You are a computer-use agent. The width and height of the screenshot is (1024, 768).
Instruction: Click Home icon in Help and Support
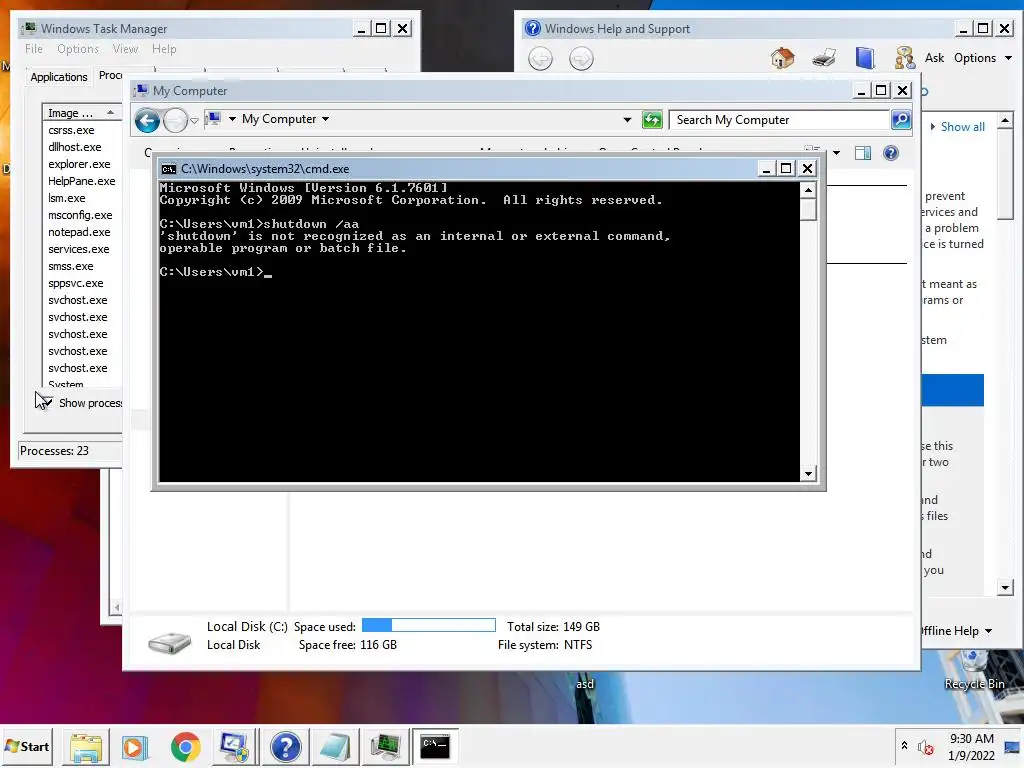[x=782, y=58]
